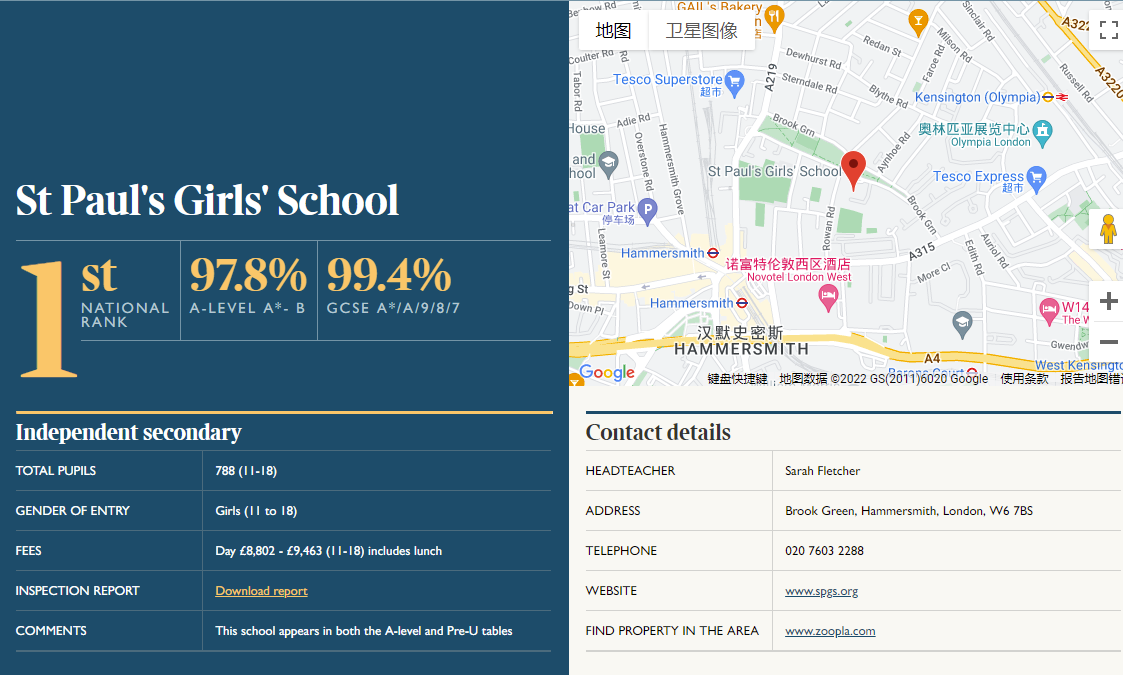Click the St Paul's Girls' School heading
Screen dimensions: 1123x675
[x=207, y=200]
